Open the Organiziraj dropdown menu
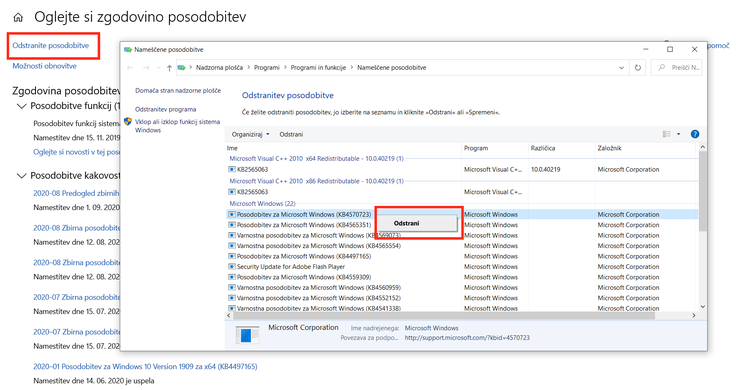Viewport: 736px width, 390px height. 251,134
